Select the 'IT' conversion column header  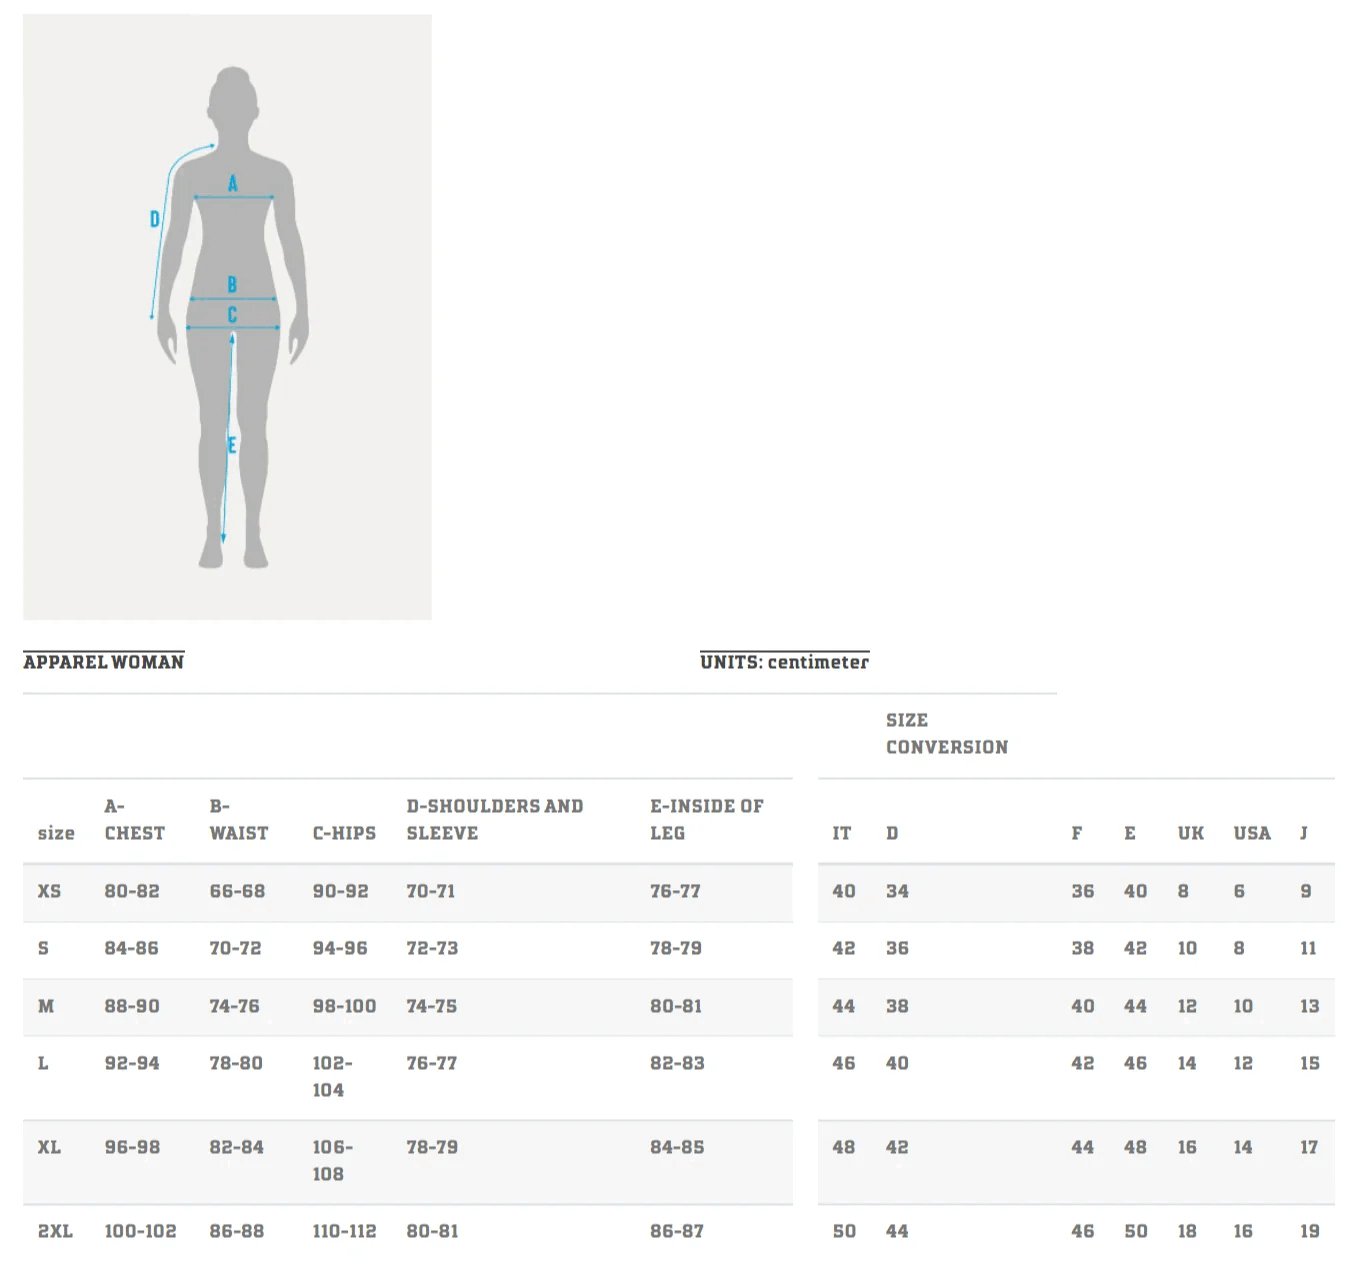click(x=842, y=833)
